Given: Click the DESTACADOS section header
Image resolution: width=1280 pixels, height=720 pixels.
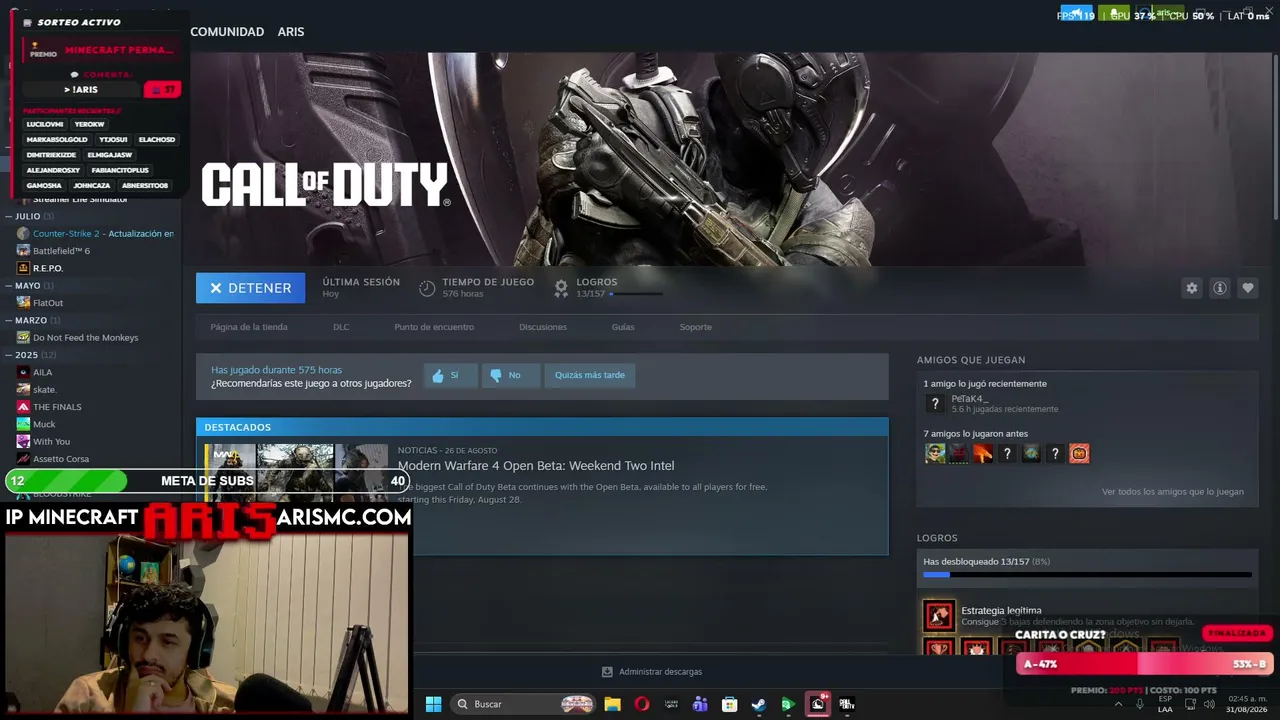Looking at the screenshot, I should coord(542,427).
